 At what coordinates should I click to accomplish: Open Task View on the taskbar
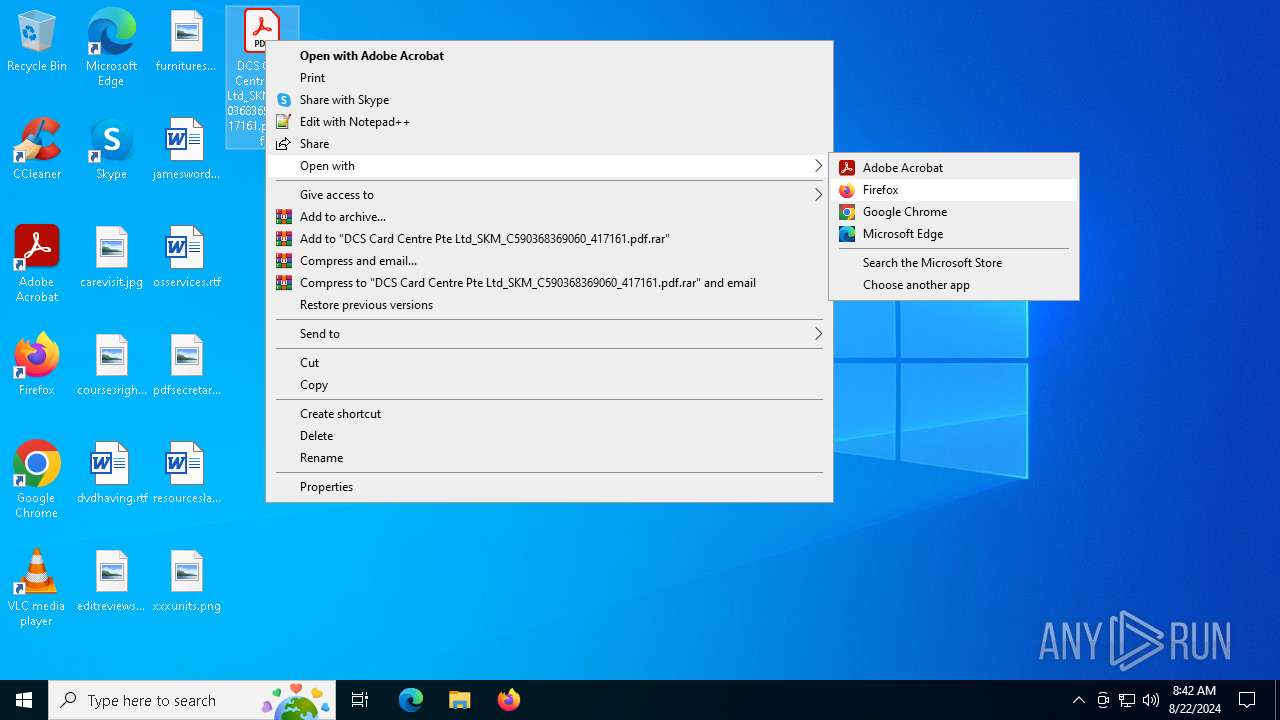coord(360,700)
